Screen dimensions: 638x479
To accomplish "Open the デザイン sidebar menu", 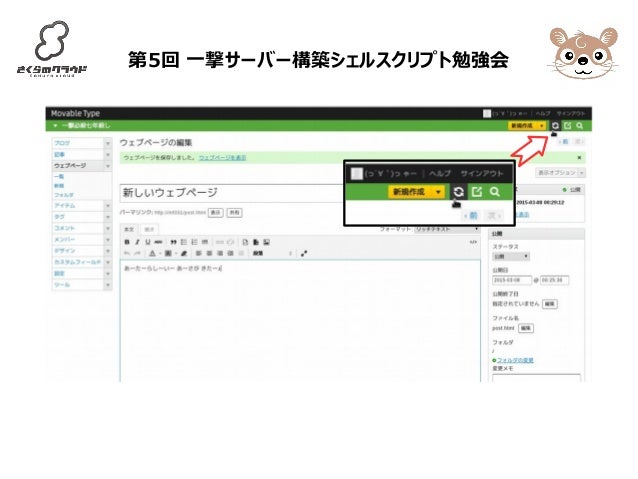I will [x=81, y=251].
